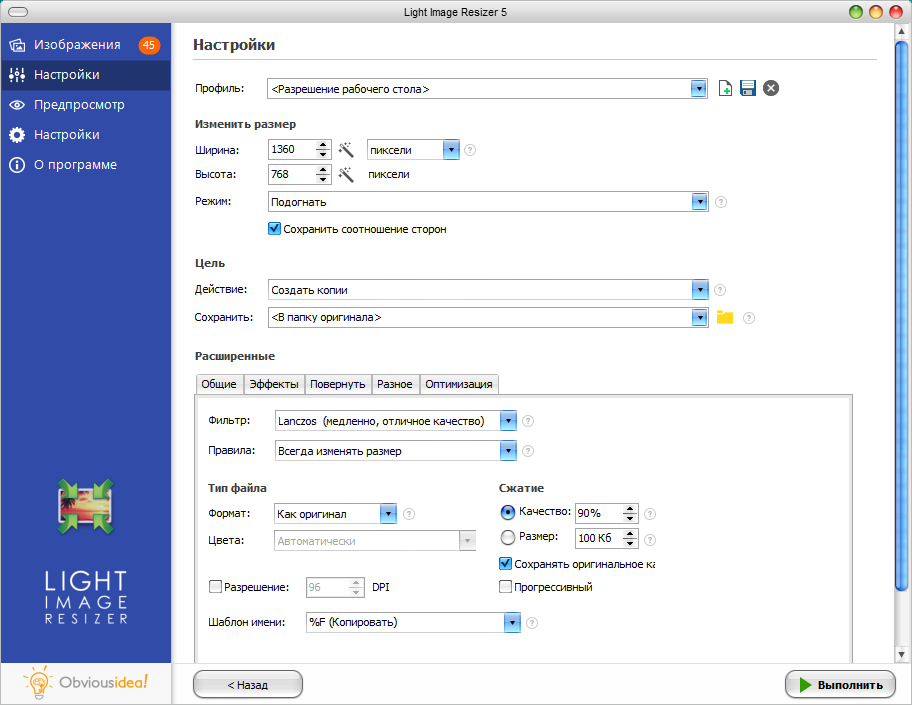Click the new profile icon next to Профиль
Screen dimensions: 912x705
coord(726,89)
